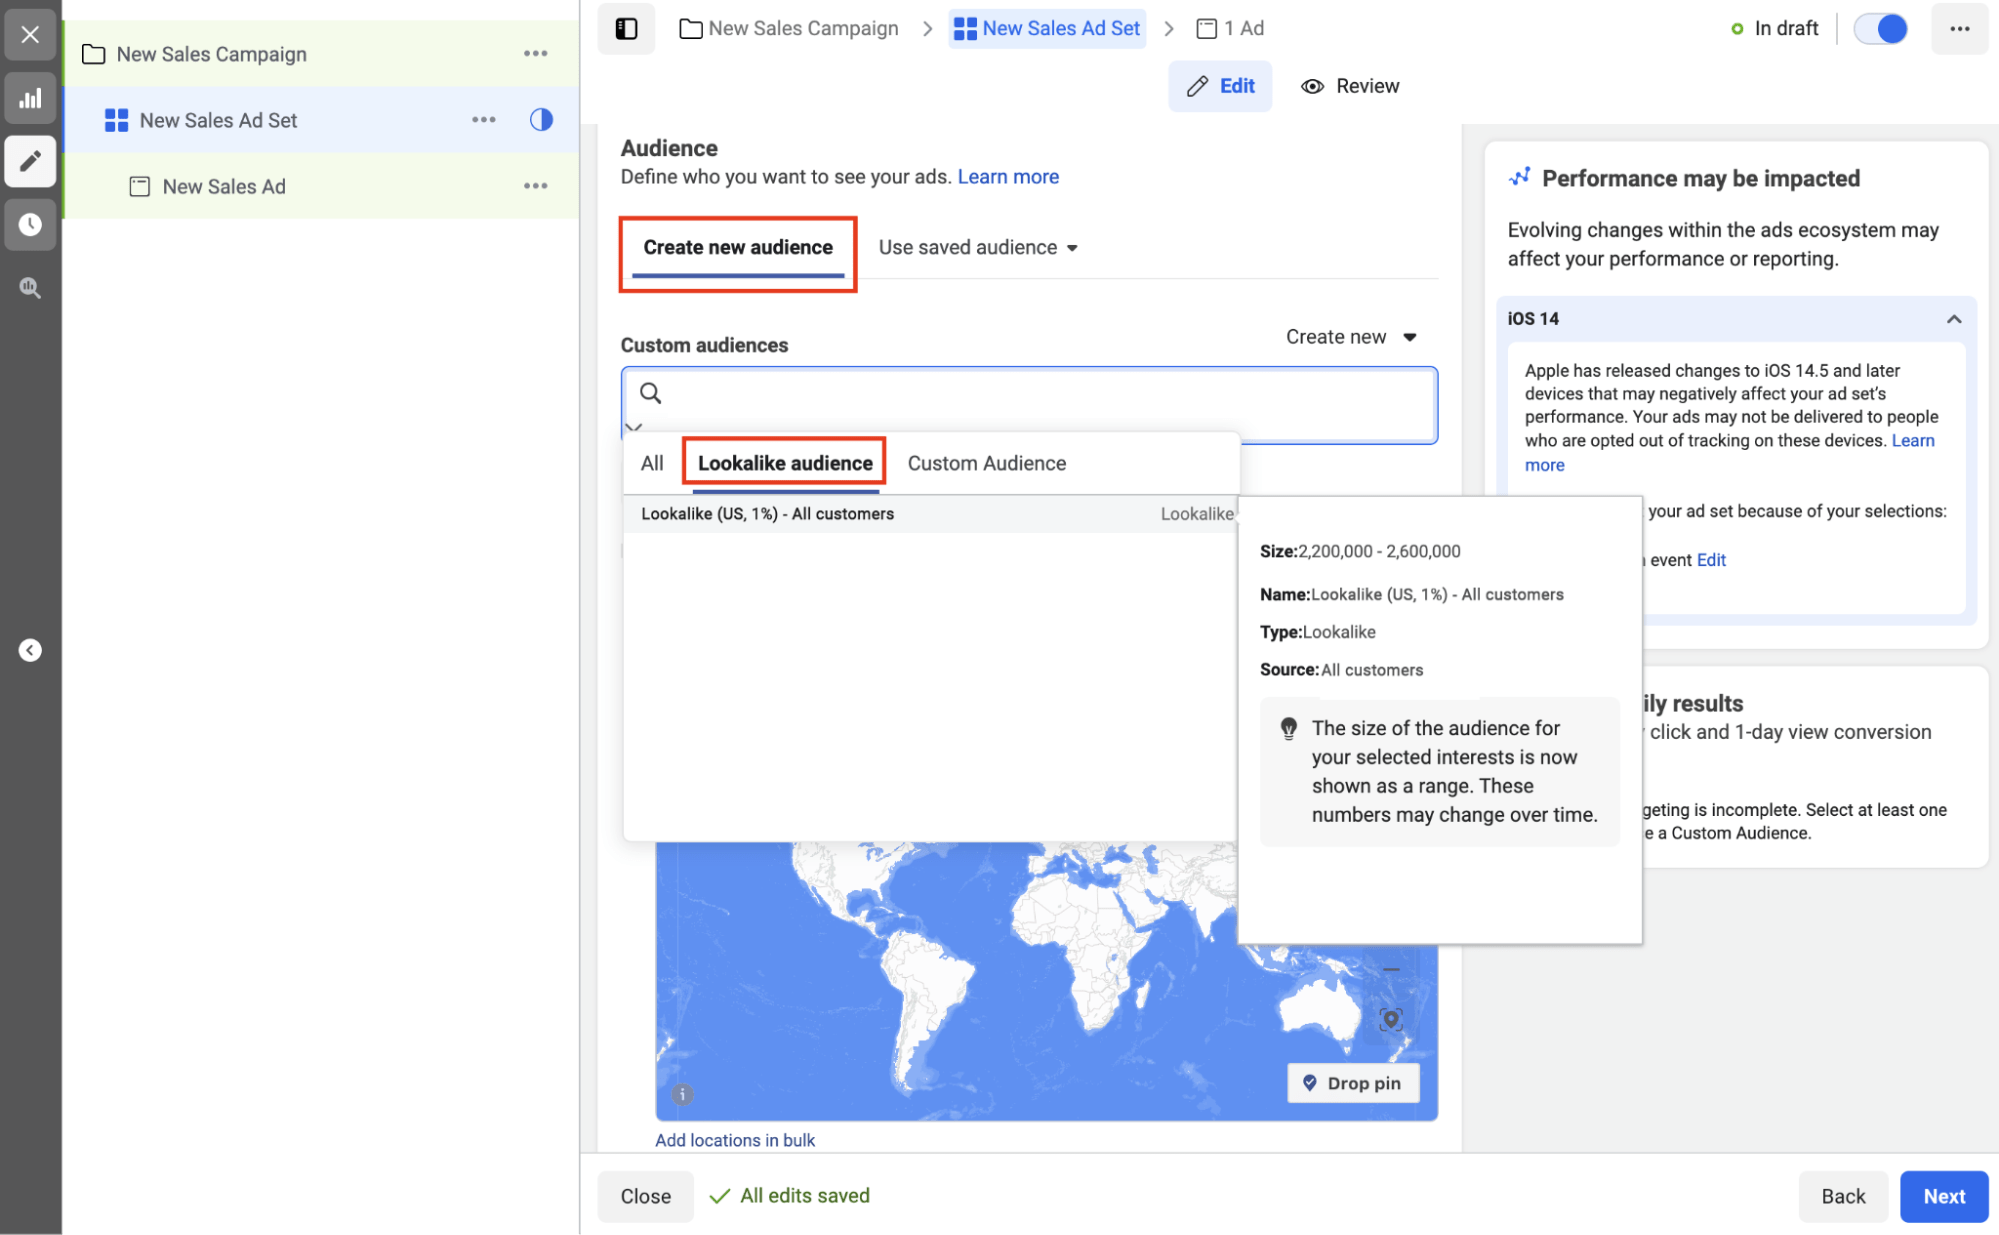1999x1235 pixels.
Task: Collapse sidebar with the left arrow circle
Action: point(30,651)
